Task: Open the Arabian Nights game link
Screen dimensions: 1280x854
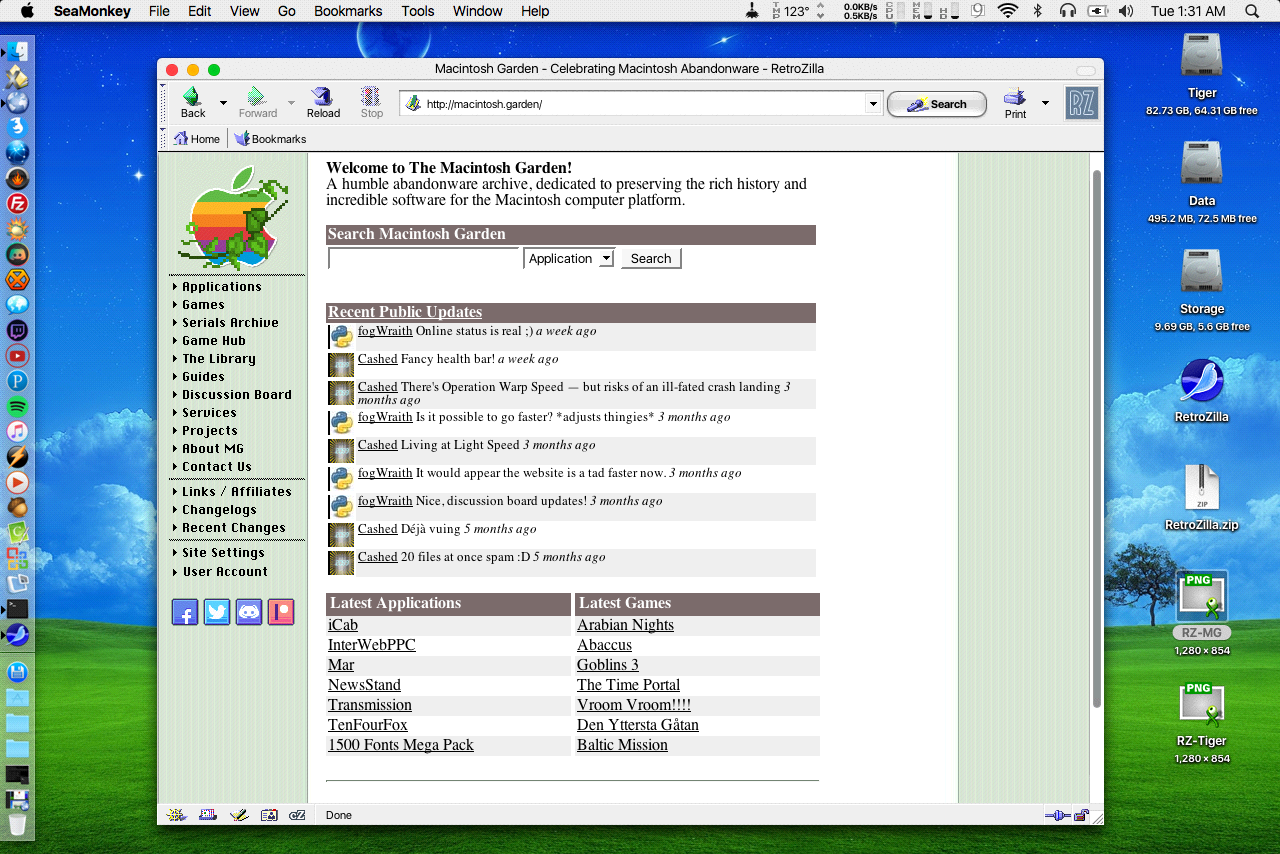Action: pos(625,625)
